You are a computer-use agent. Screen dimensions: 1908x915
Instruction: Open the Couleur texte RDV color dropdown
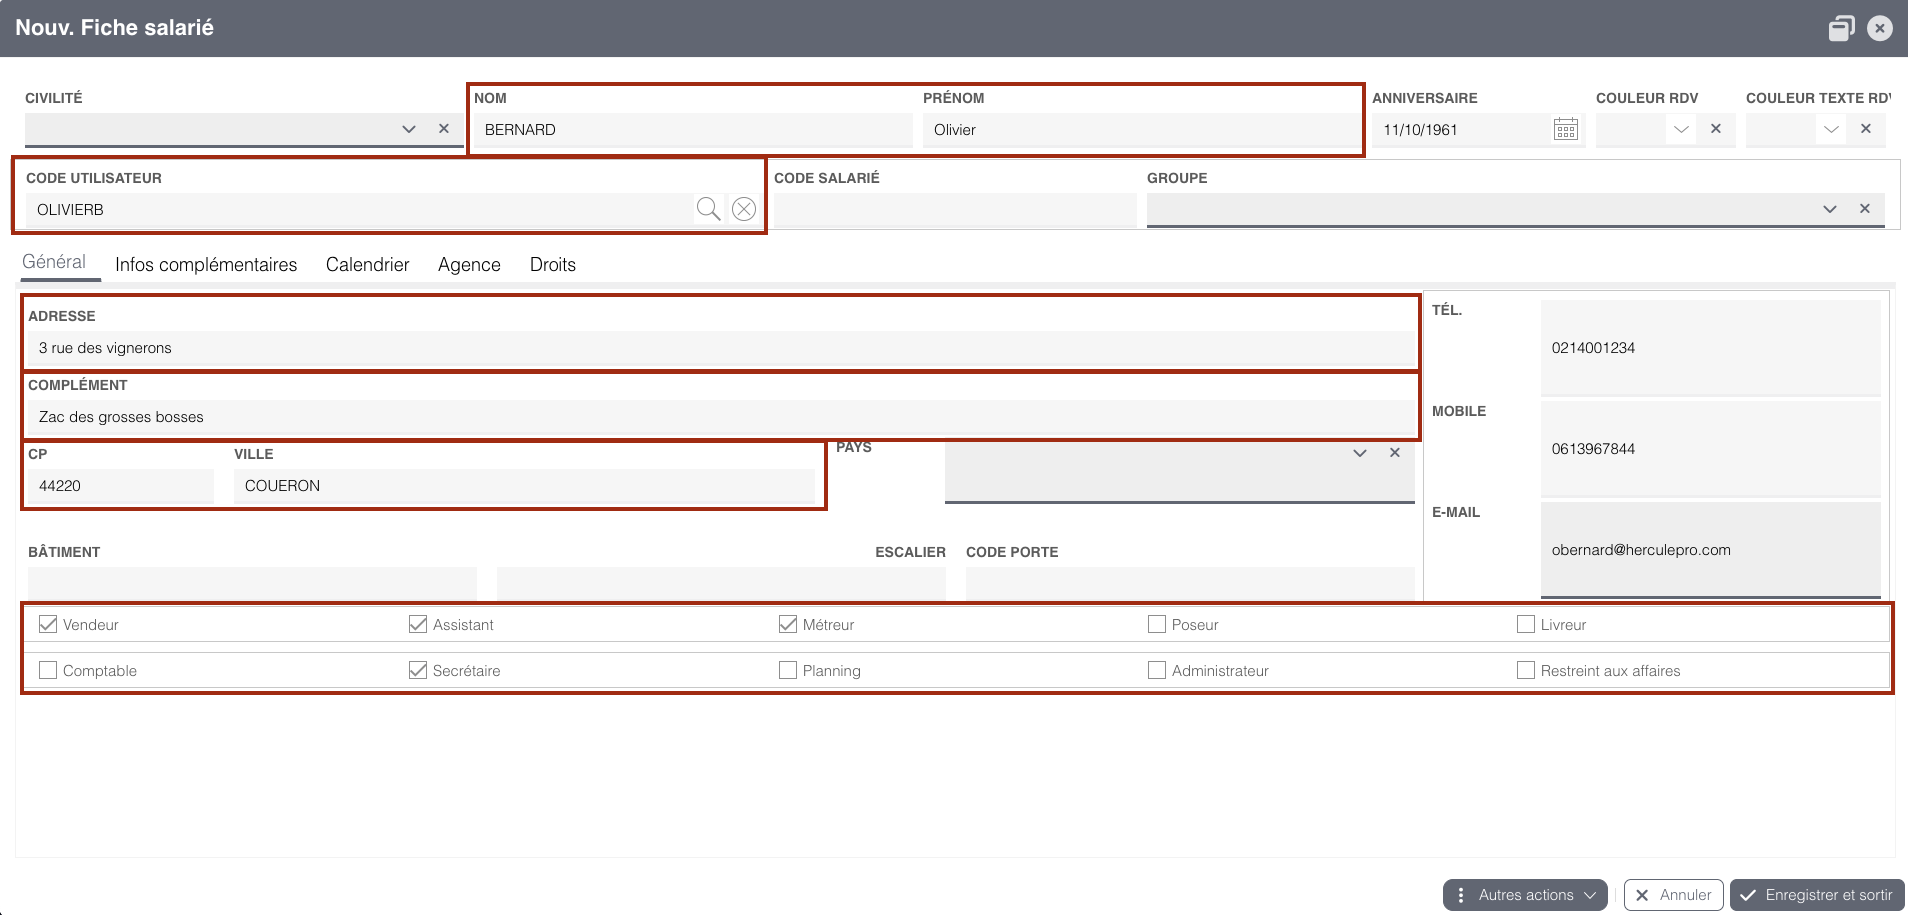(x=1831, y=129)
